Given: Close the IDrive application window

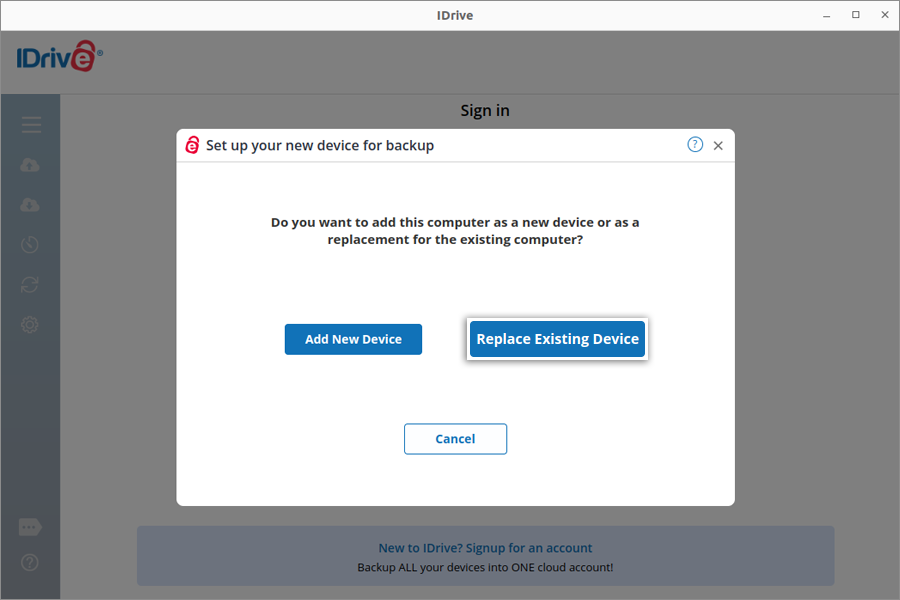Looking at the screenshot, I should point(883,15).
